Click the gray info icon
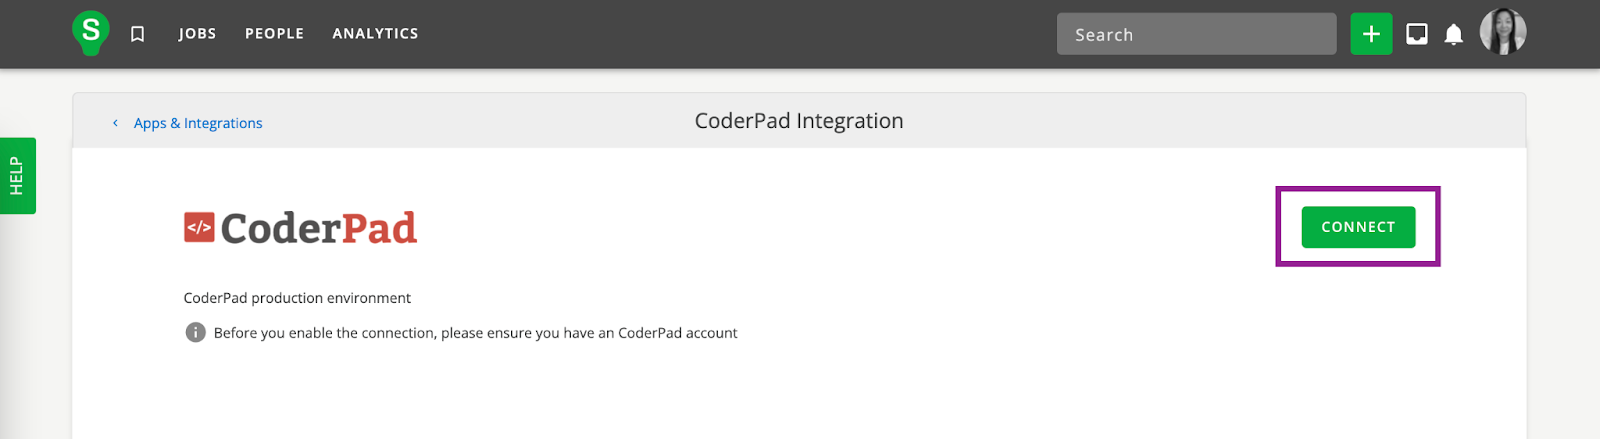 pos(196,332)
